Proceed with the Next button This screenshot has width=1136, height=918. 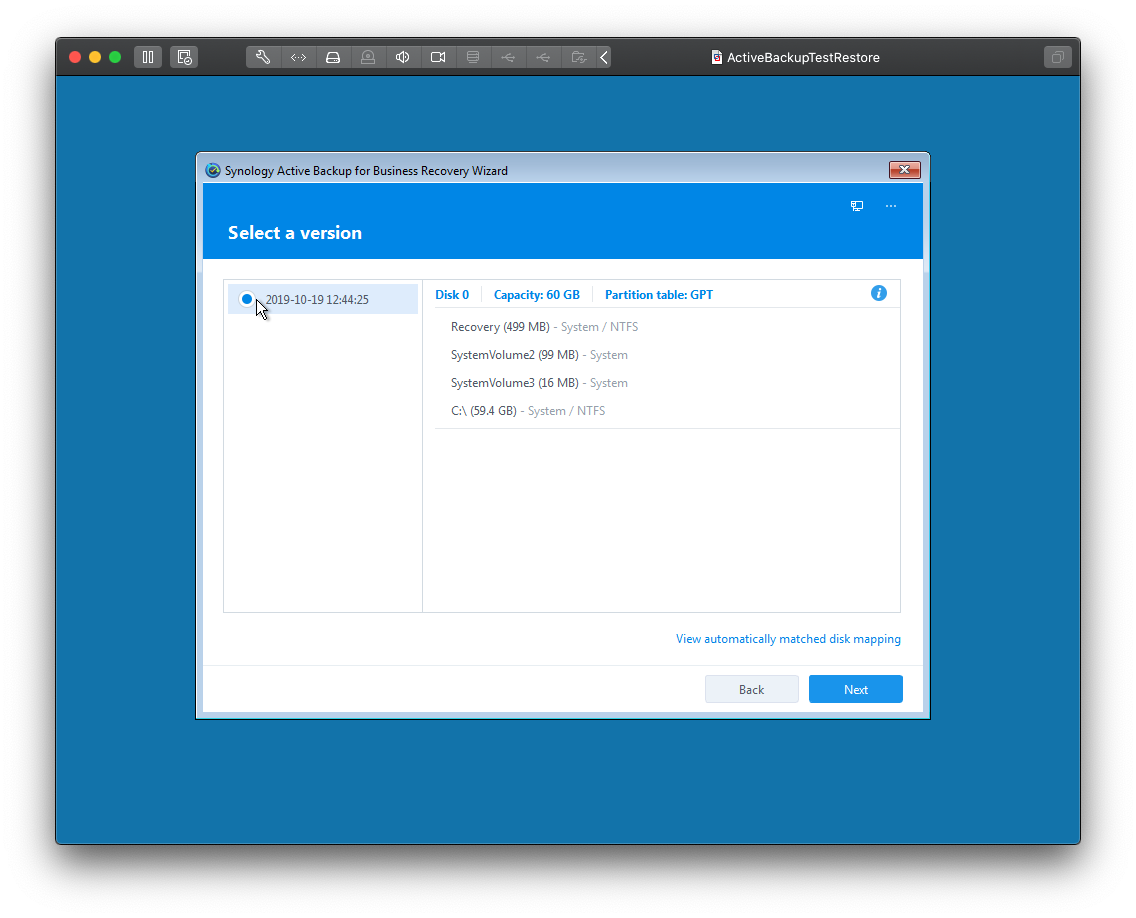[856, 689]
